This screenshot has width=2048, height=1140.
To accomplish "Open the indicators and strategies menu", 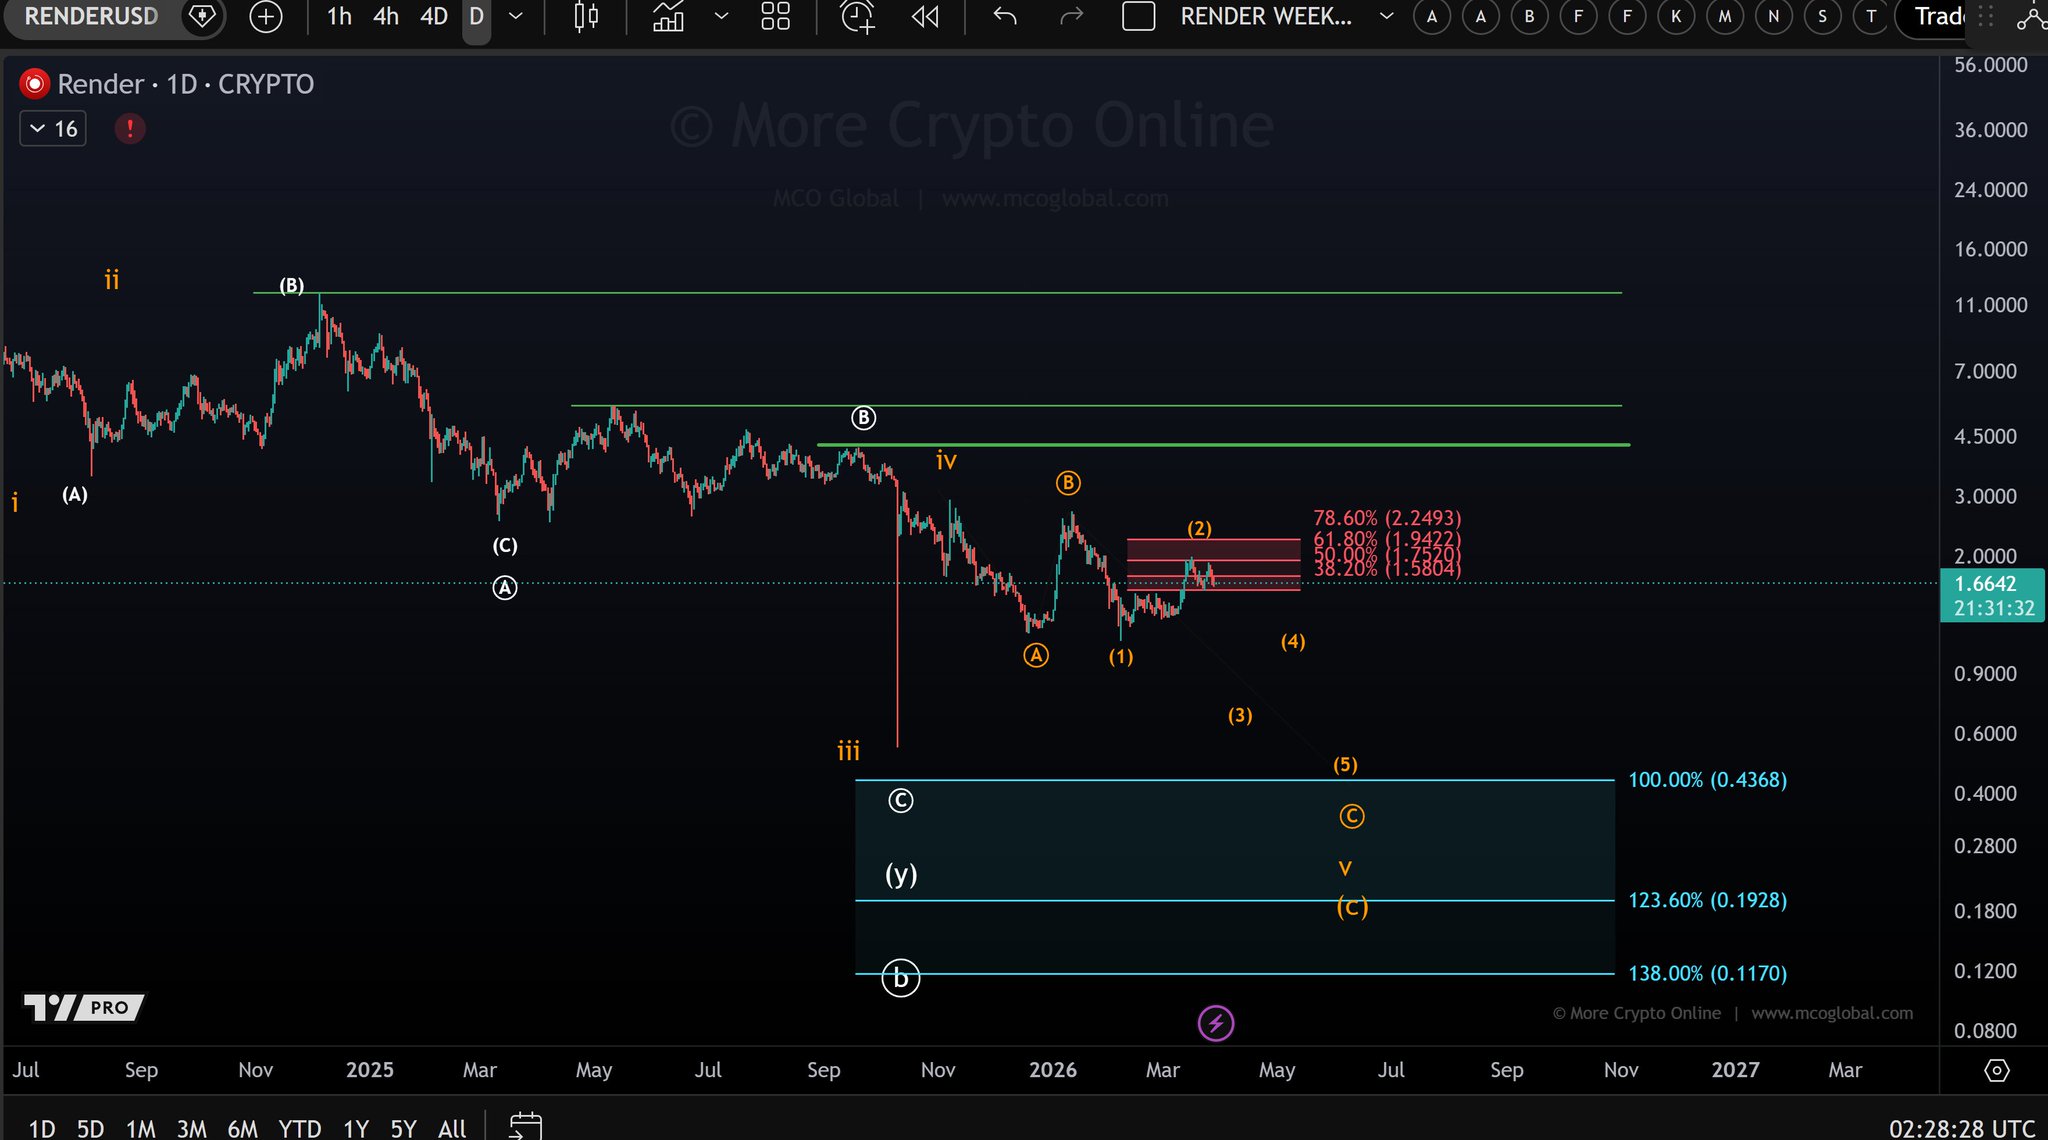I will [x=668, y=16].
